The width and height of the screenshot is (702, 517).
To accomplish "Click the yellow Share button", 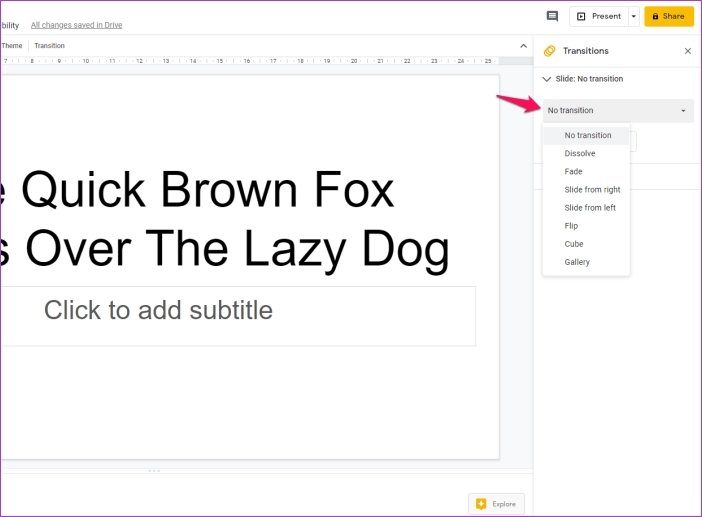I will coord(669,17).
